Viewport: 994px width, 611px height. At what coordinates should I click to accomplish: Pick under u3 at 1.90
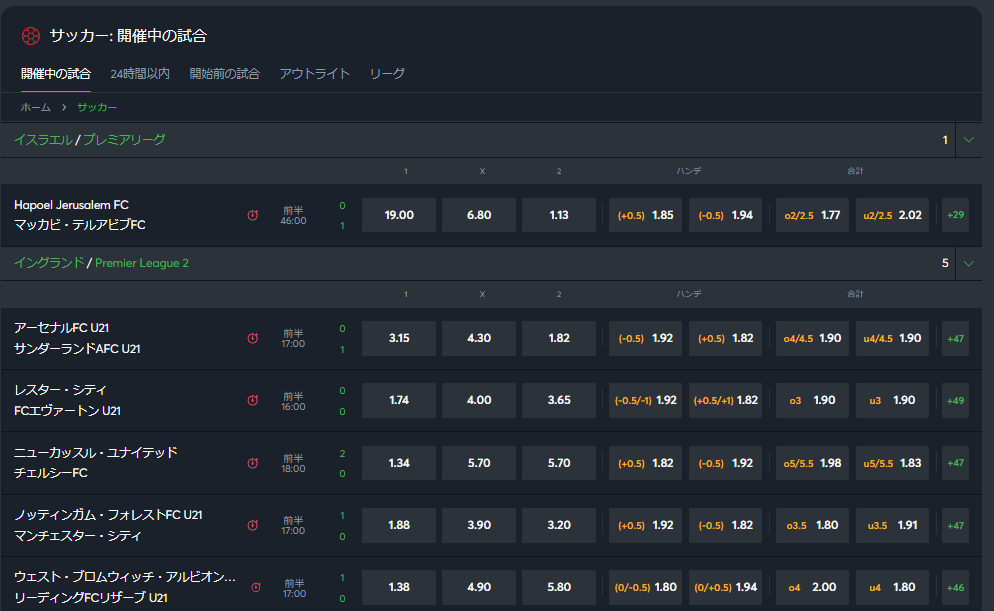tap(892, 400)
